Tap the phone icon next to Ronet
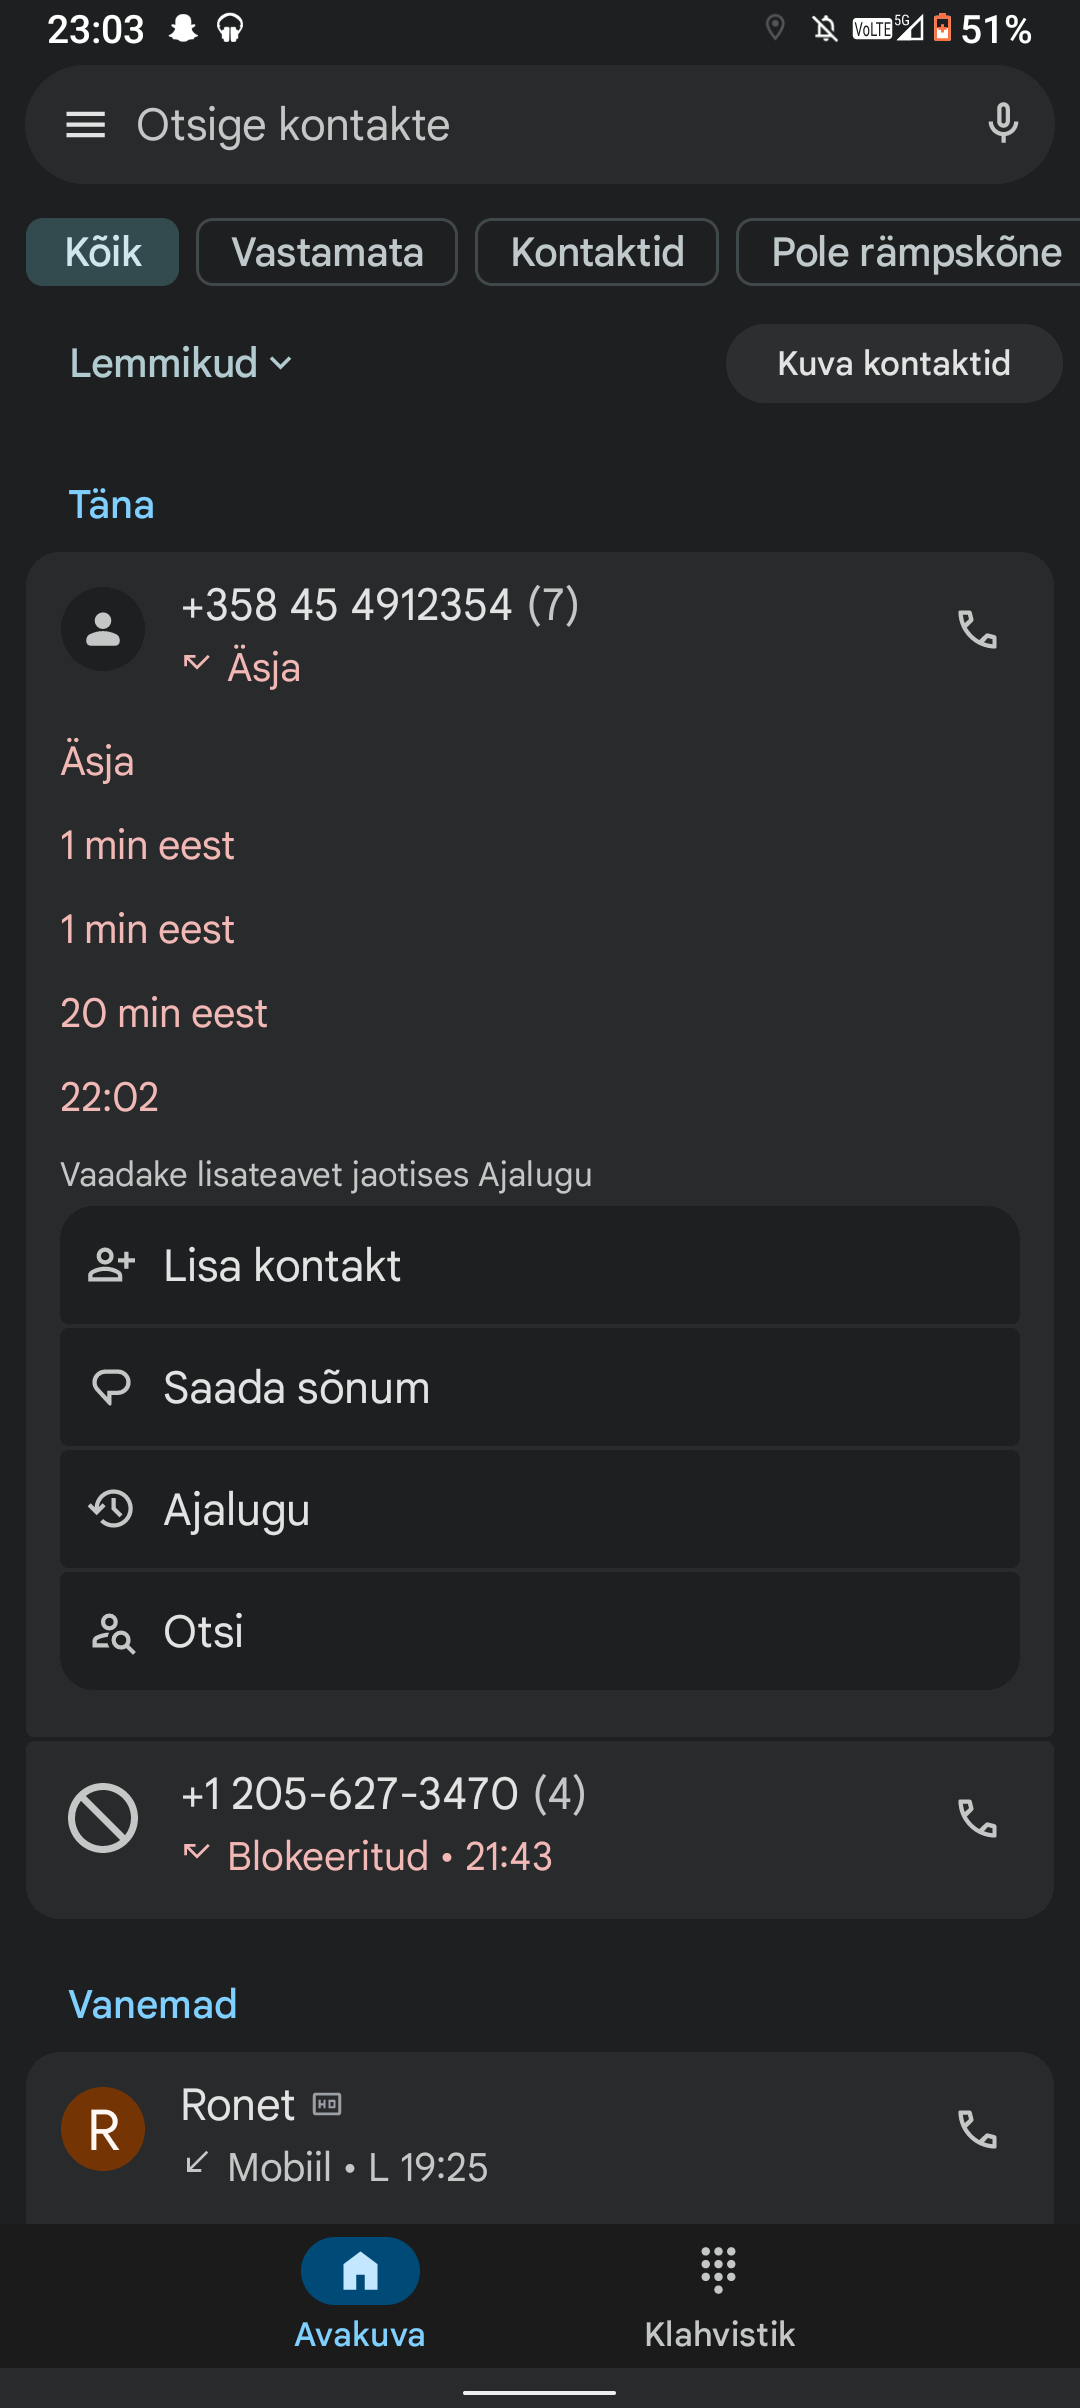The width and height of the screenshot is (1080, 2408). (977, 2130)
